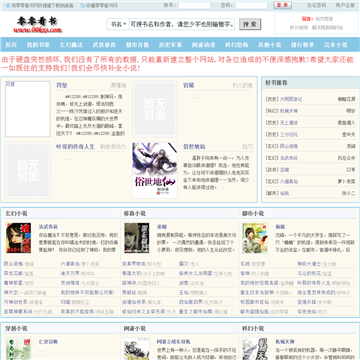The height and width of the screenshot is (360, 360).
Task: Open the 网游小说 section heading
Action: coord(135,329)
